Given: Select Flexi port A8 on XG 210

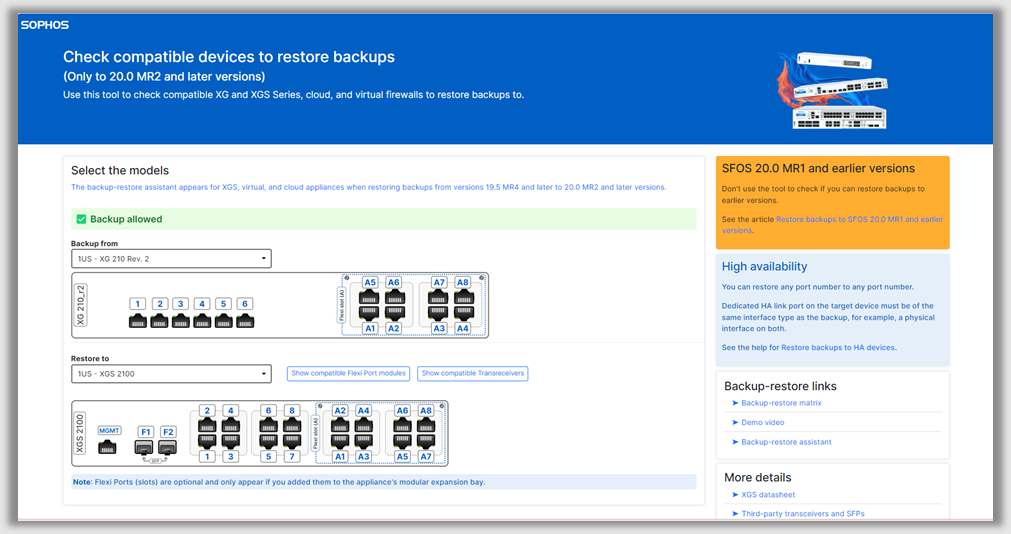Looking at the screenshot, I should tap(463, 283).
